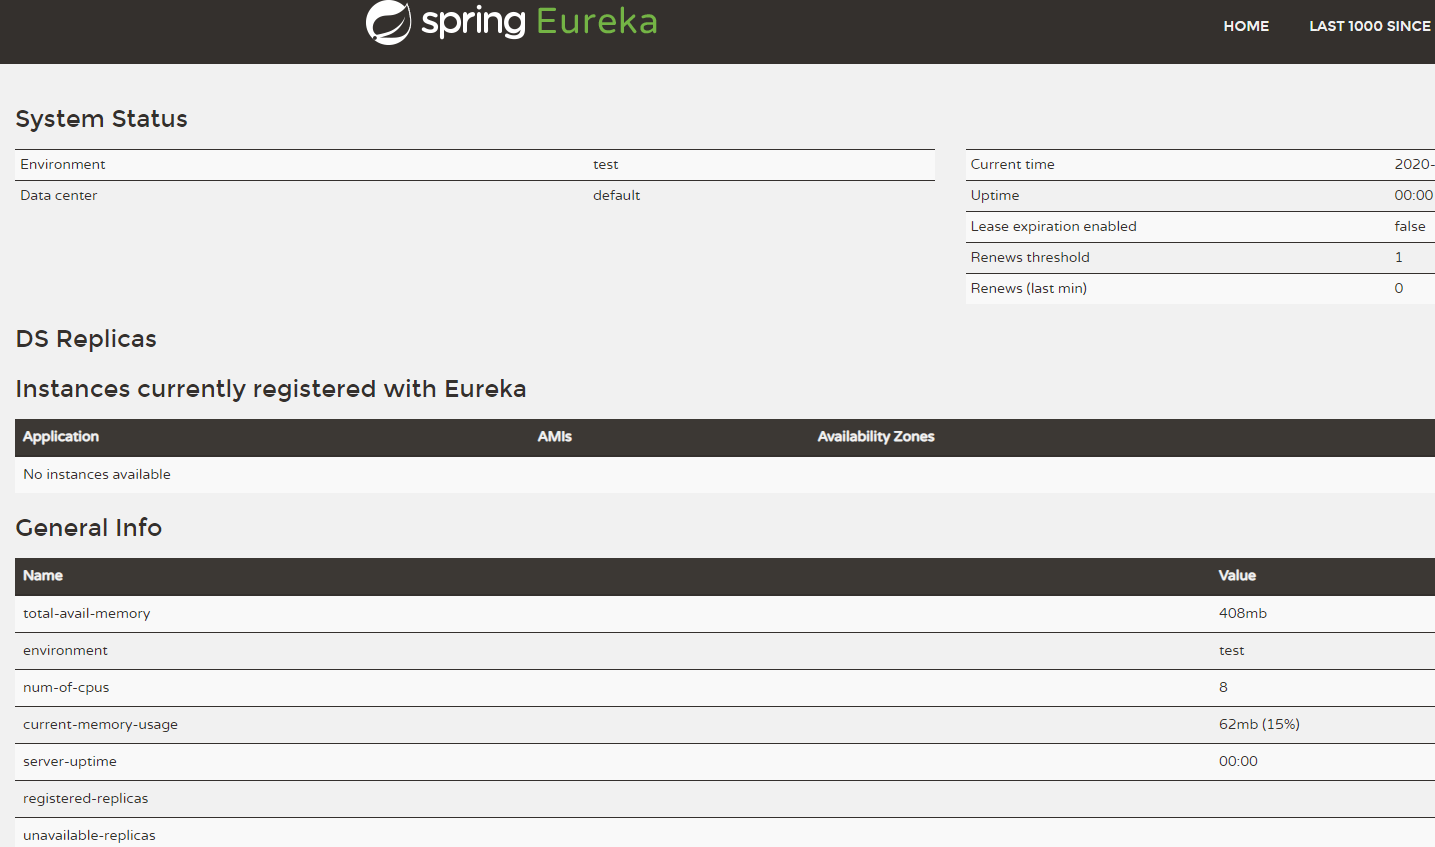
Task: Click the "Uptime" label in System Status
Action: coord(995,195)
